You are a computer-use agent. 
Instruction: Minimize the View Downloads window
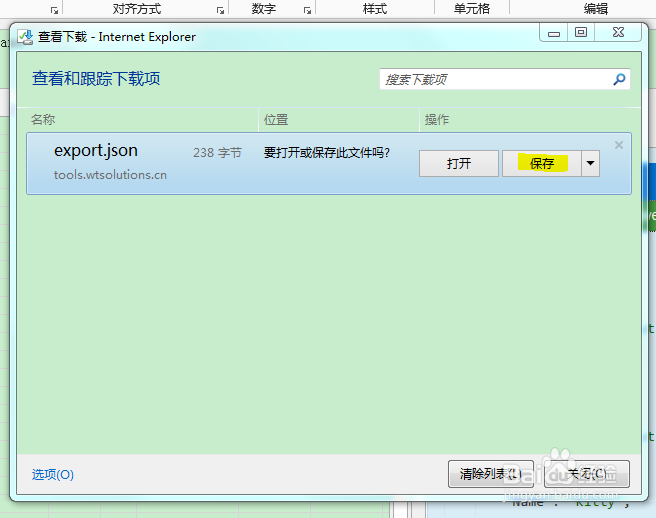(554, 33)
